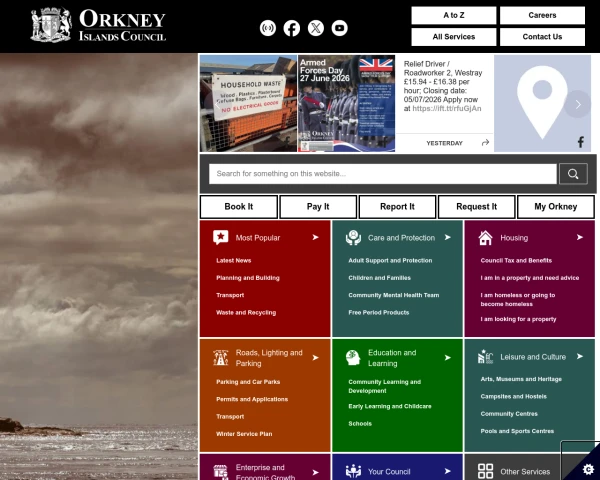Image resolution: width=600 pixels, height=480 pixels.
Task: Expand Your Council section arrow
Action: pyautogui.click(x=448, y=471)
